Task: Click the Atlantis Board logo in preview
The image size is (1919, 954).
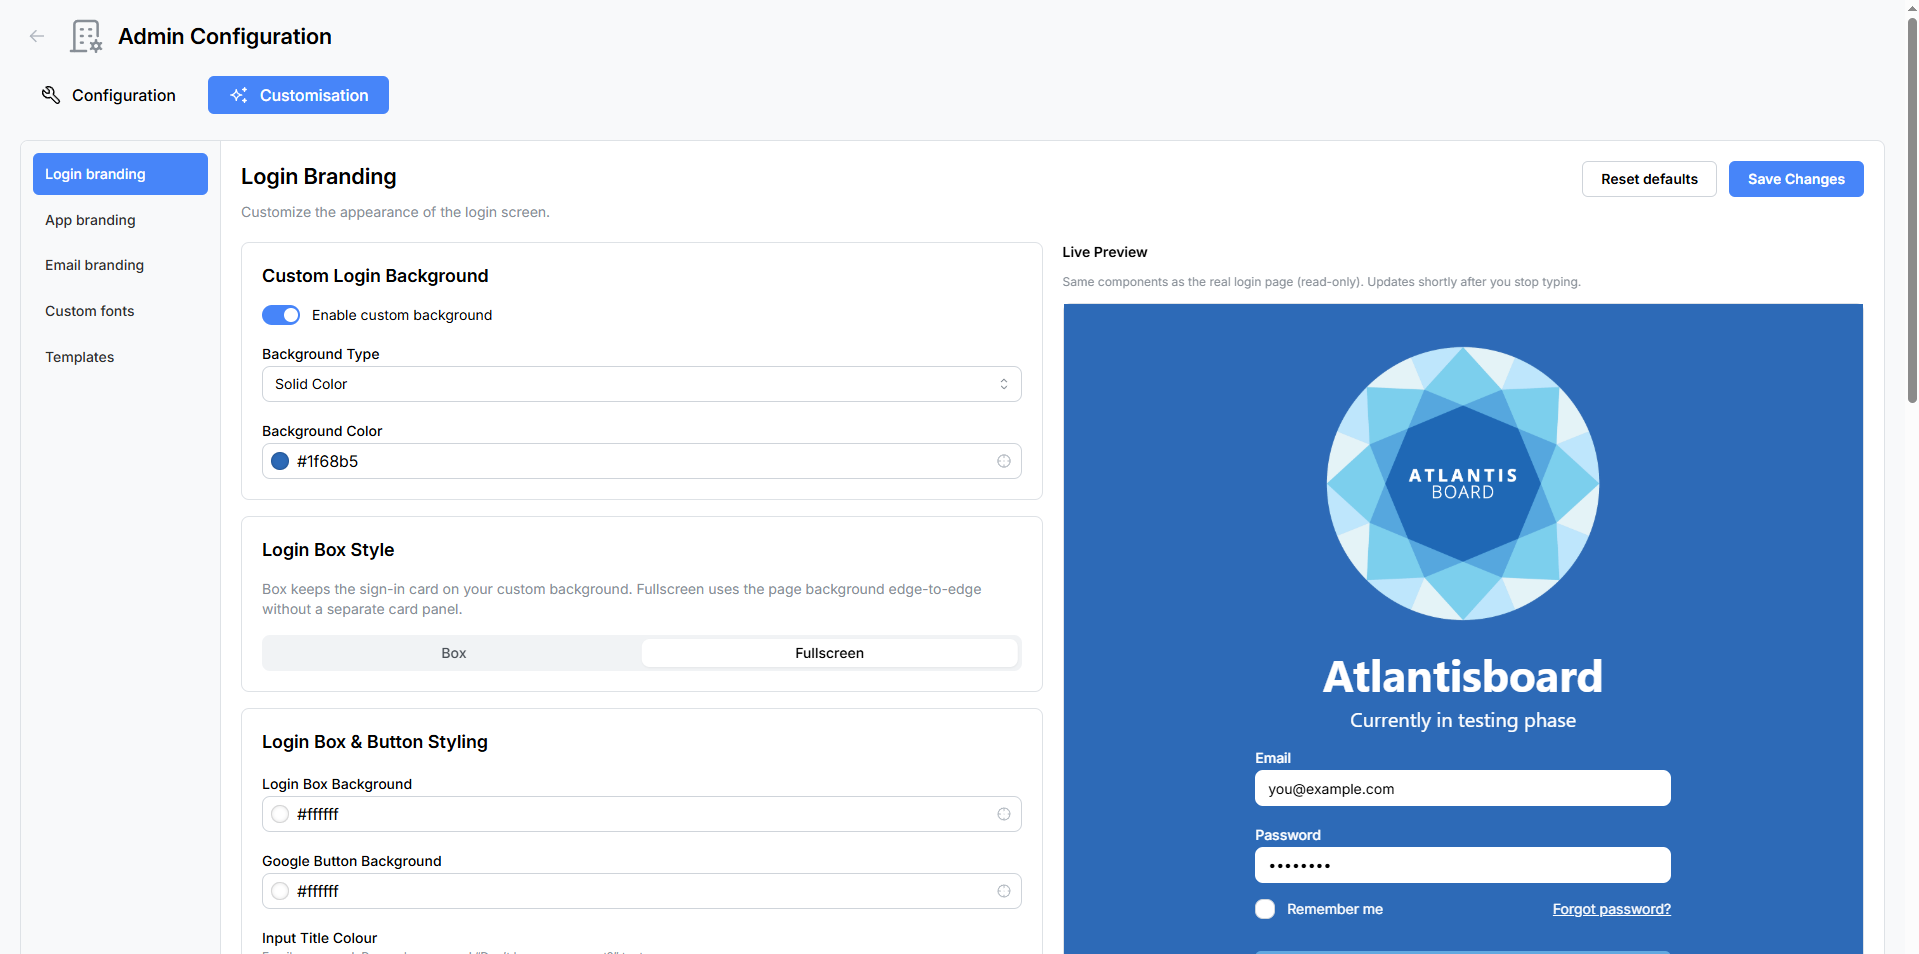Action: click(x=1463, y=484)
